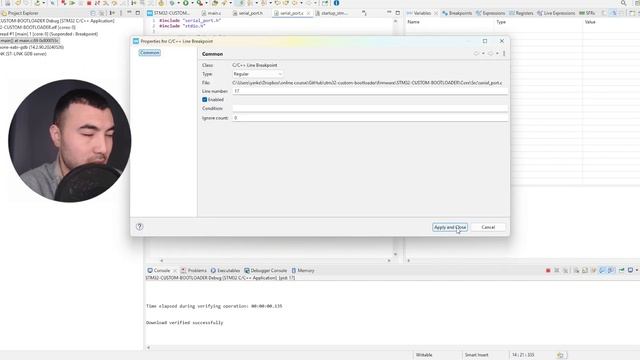Open the Problems tab in bottom panel

click(x=194, y=271)
